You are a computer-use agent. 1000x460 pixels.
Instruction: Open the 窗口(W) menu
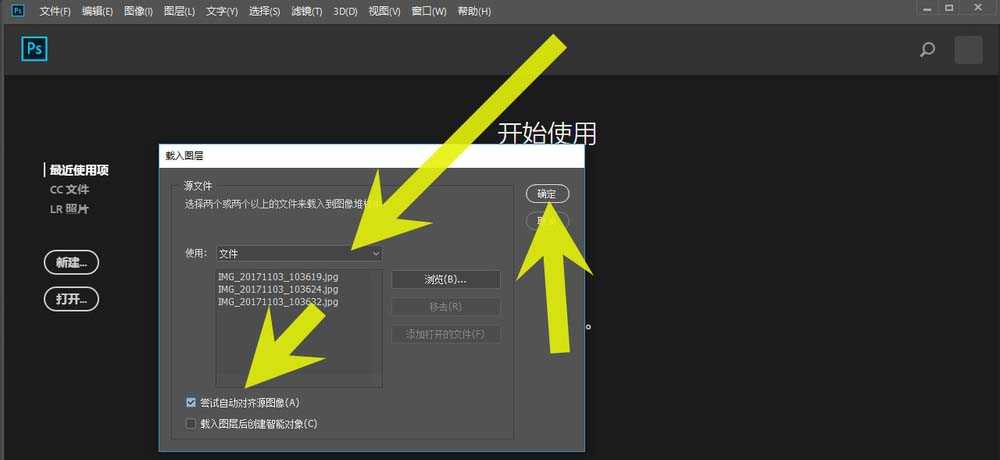[x=429, y=11]
